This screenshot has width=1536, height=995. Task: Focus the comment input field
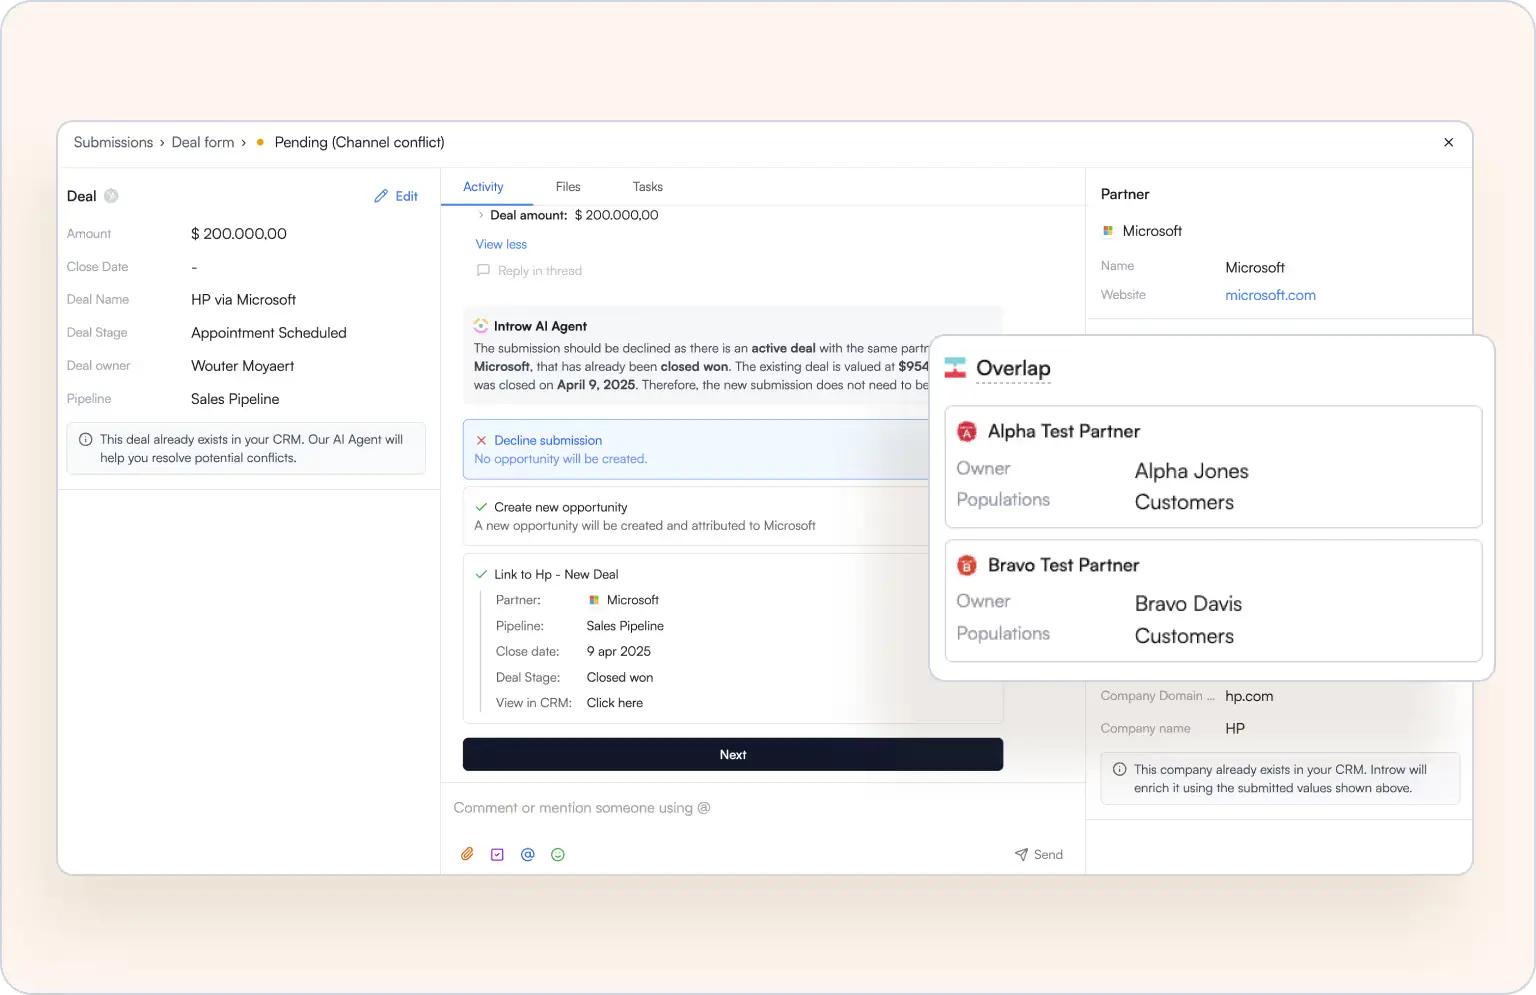763,808
